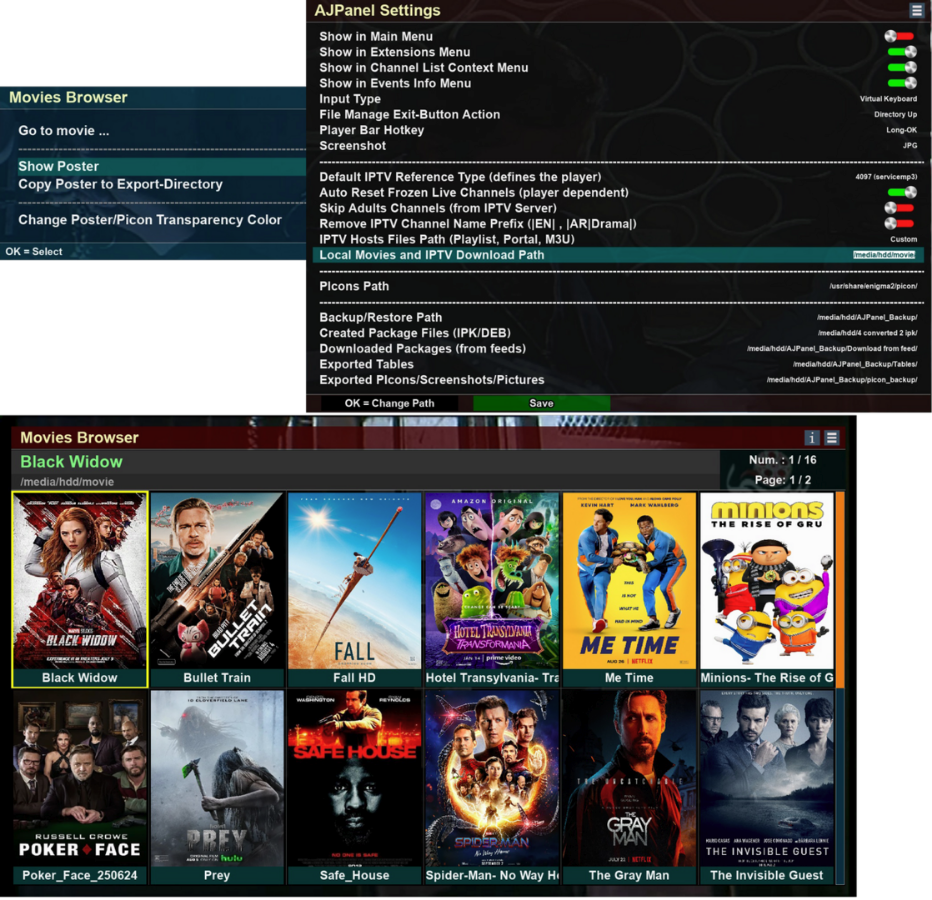Click OK = Select hint label

click(x=34, y=251)
